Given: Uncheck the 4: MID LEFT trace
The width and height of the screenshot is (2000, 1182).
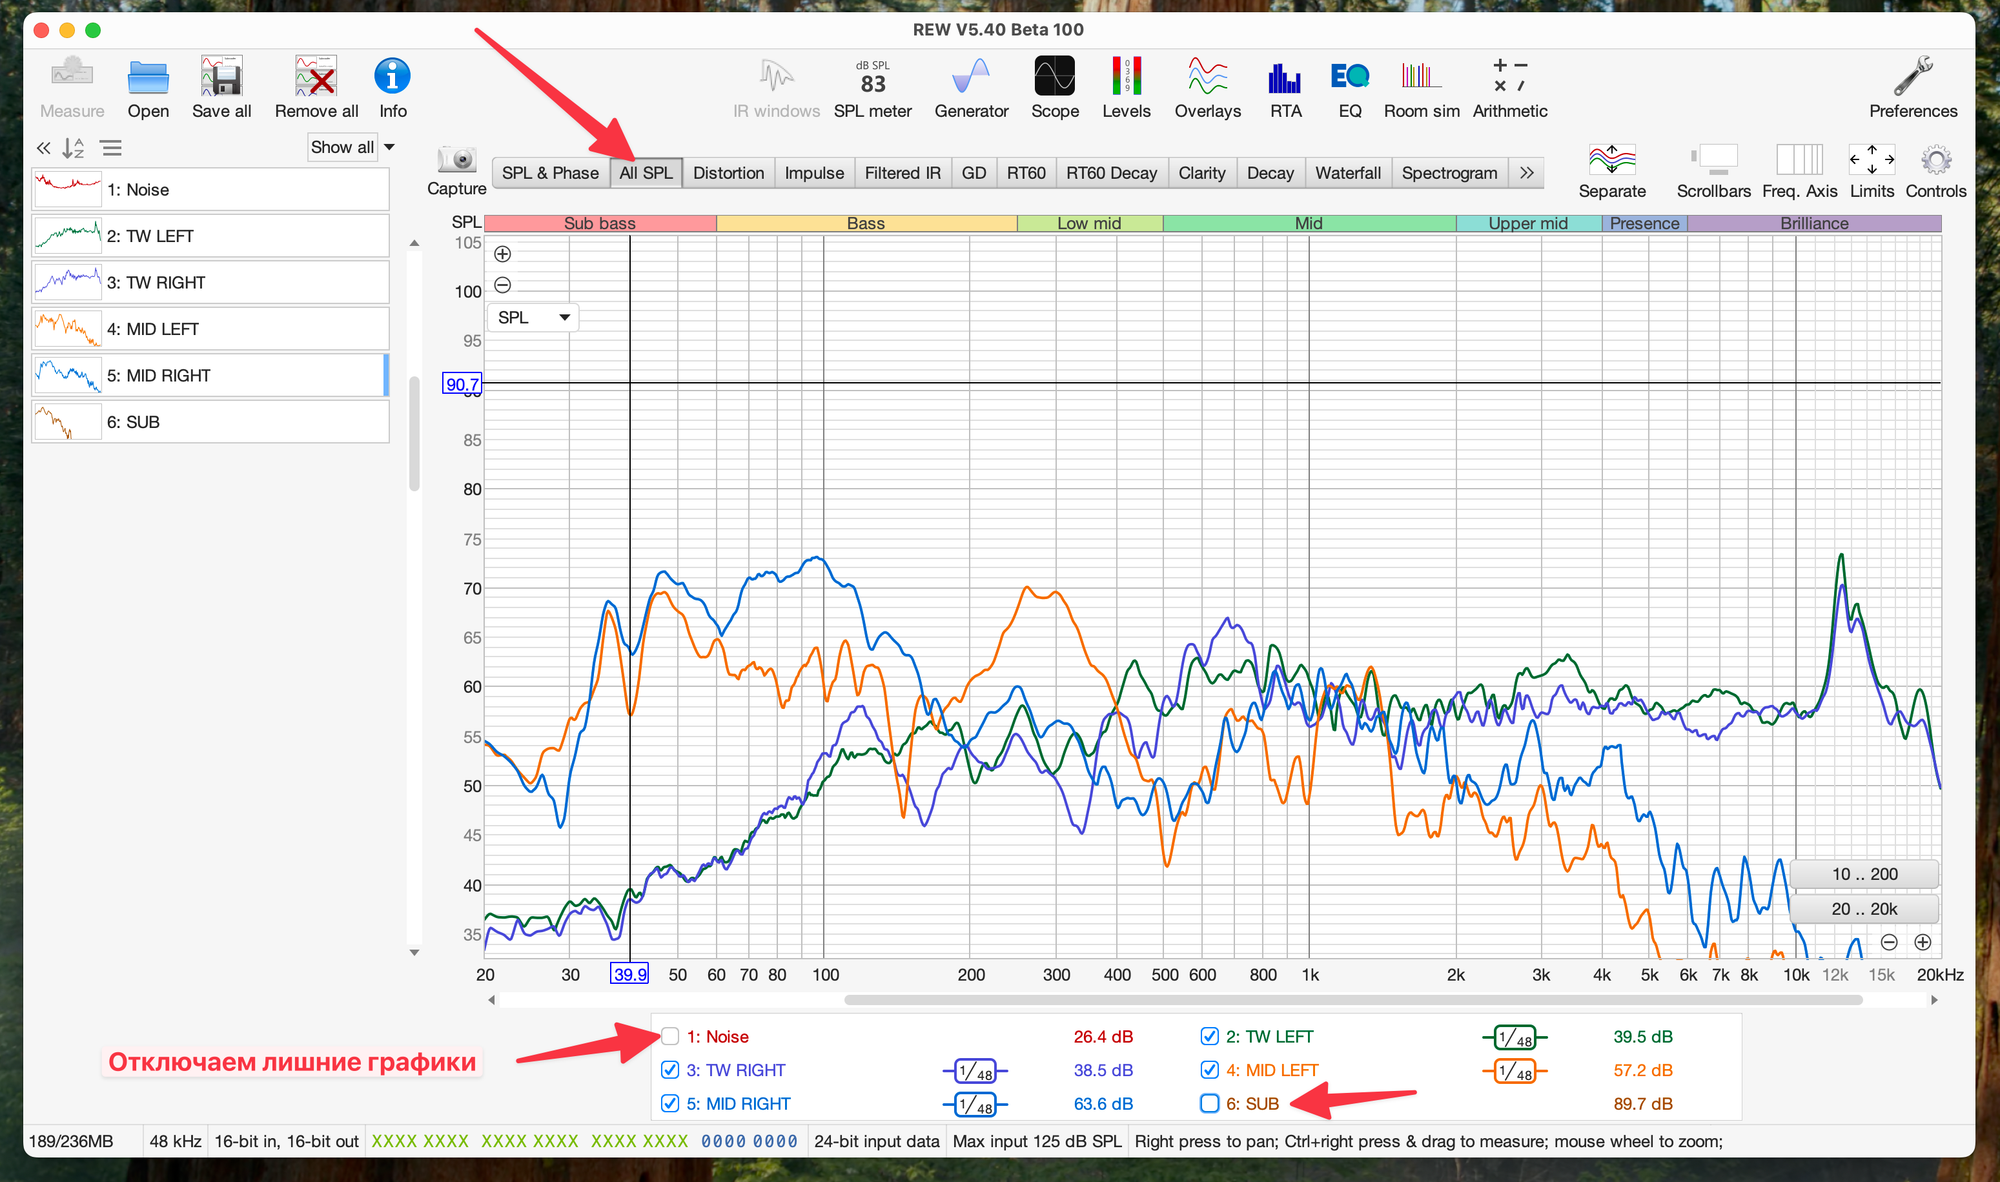Looking at the screenshot, I should pos(1210,1070).
